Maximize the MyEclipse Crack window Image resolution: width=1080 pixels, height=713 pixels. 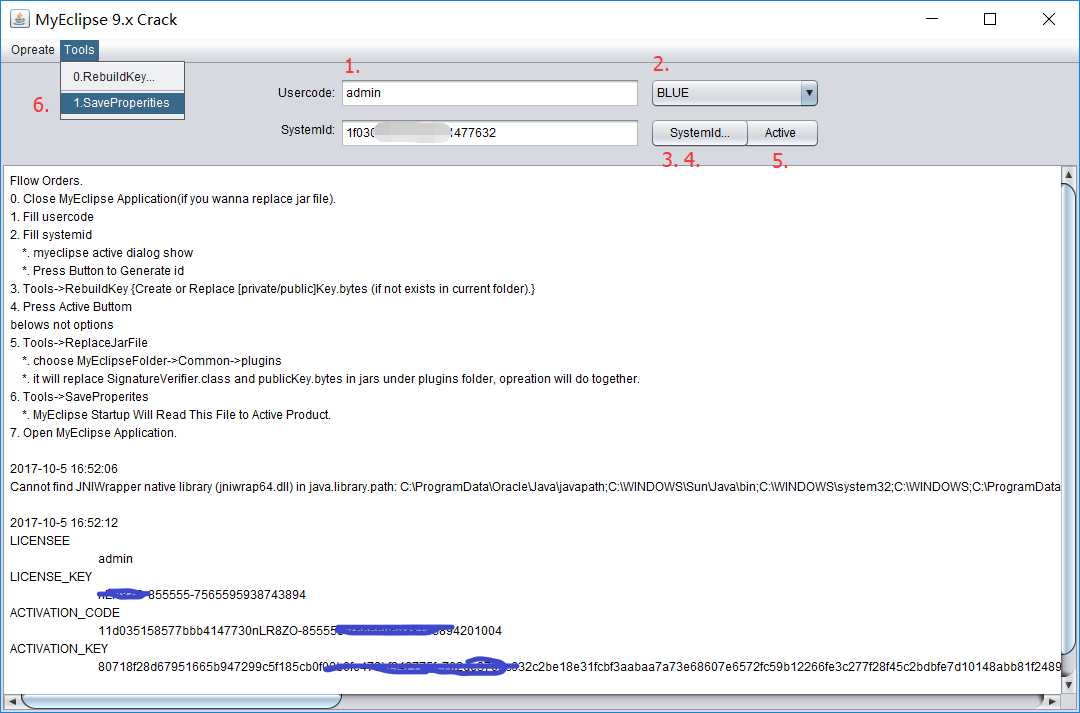tap(990, 19)
